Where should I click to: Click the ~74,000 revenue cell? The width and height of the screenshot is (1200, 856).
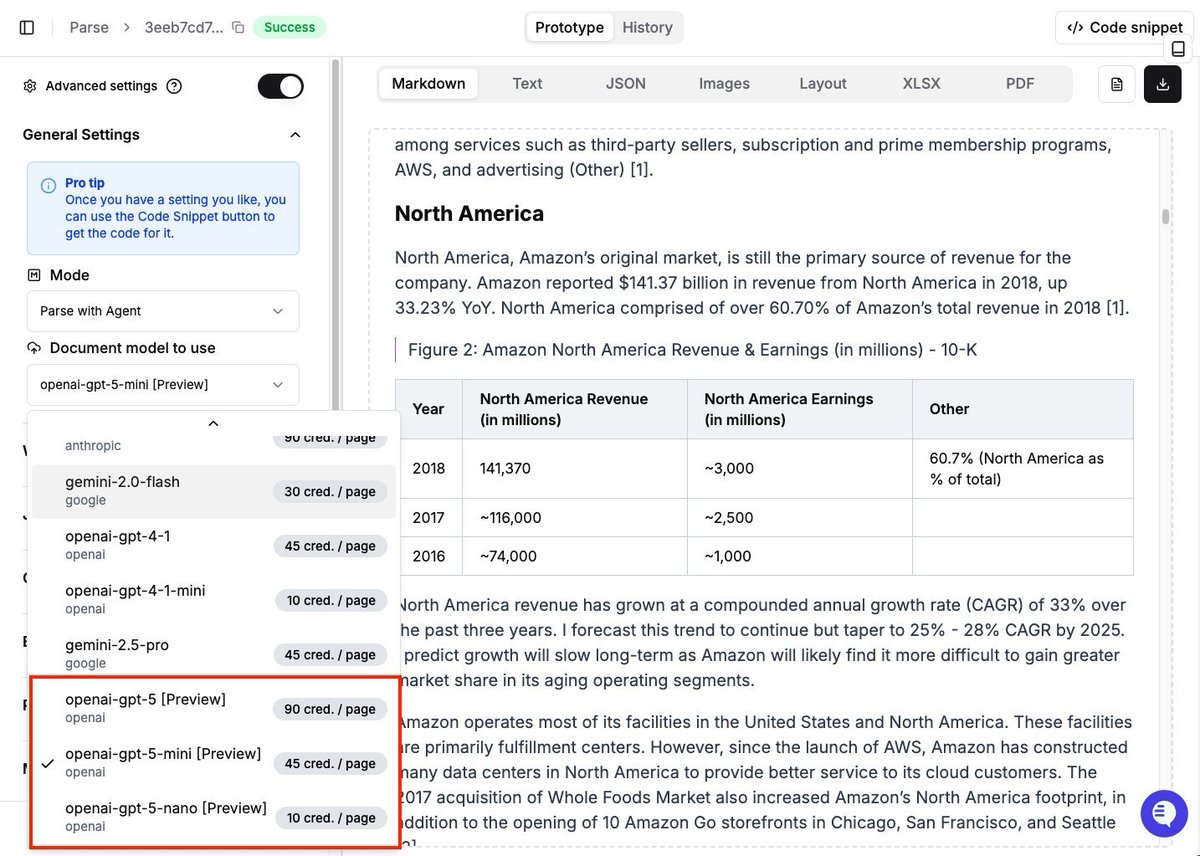click(x=575, y=556)
